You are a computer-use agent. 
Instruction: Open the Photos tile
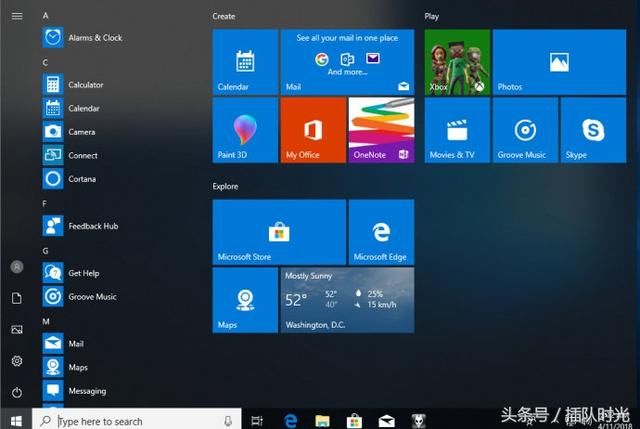click(x=559, y=62)
